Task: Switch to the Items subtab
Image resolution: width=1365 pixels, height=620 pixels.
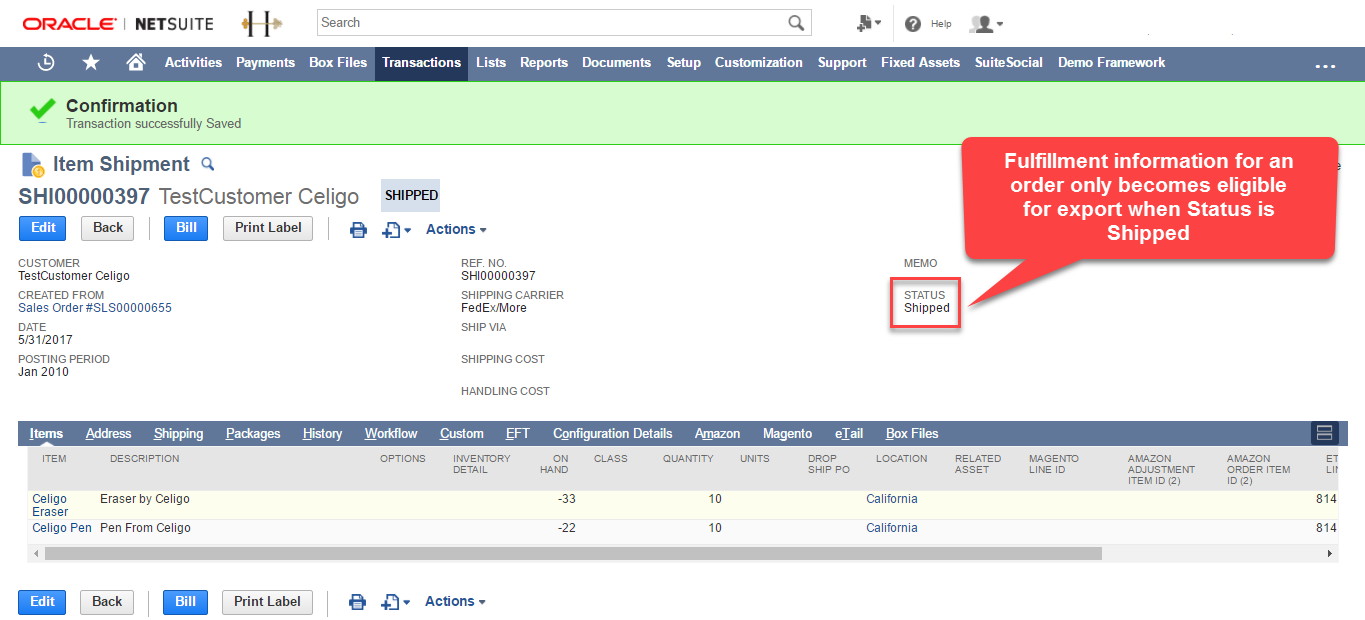Action: tap(46, 433)
